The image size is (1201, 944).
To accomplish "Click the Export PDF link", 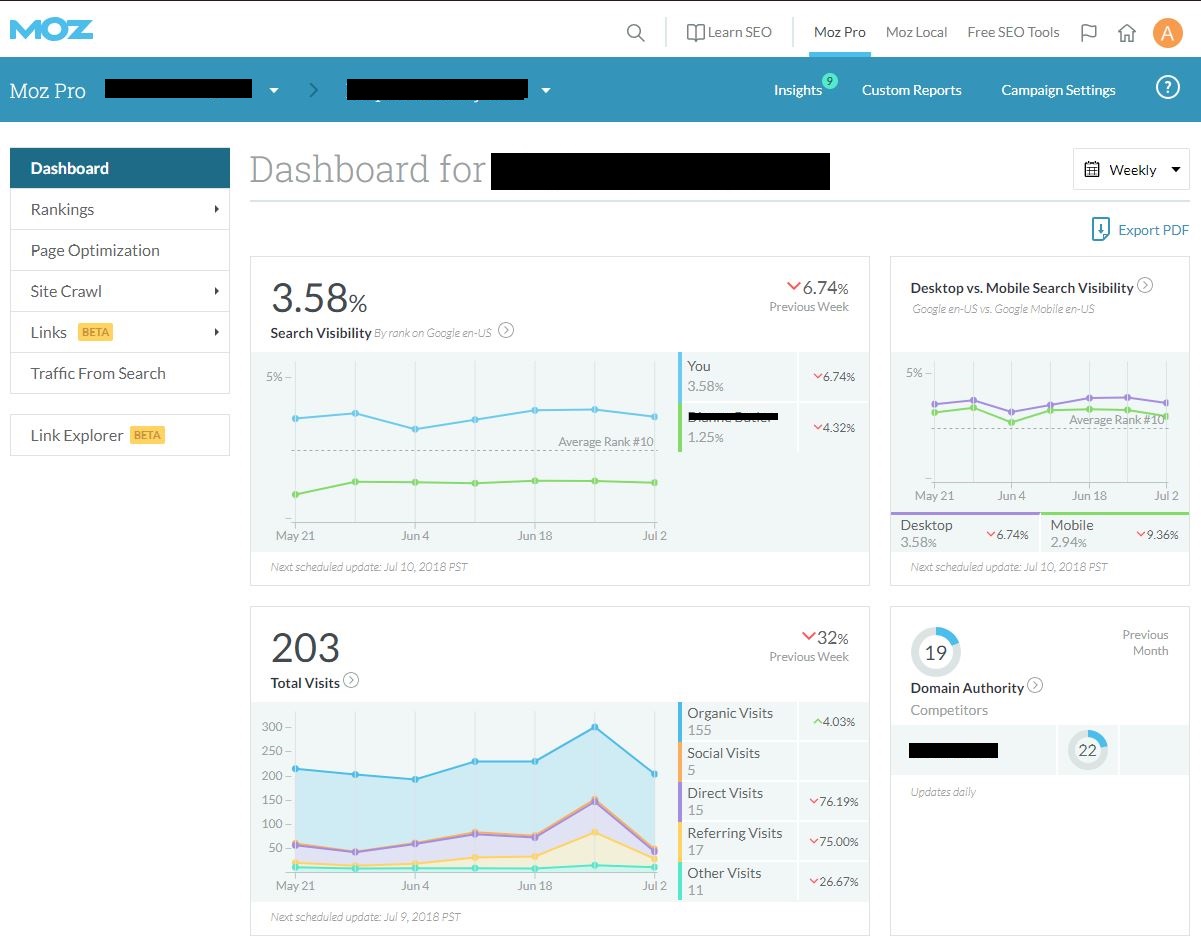I will pyautogui.click(x=1153, y=230).
